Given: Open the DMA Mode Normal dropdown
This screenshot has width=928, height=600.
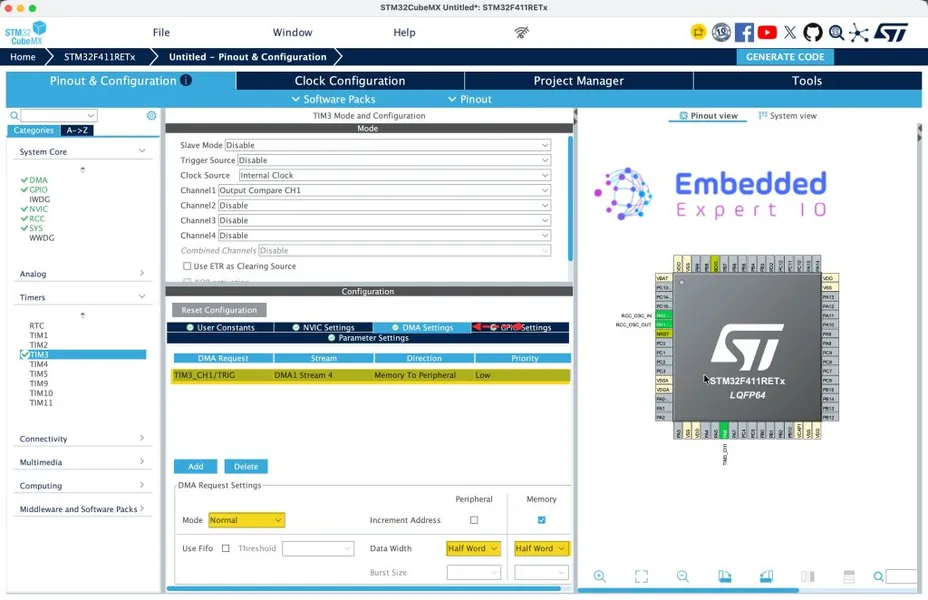Looking at the screenshot, I should click(246, 520).
